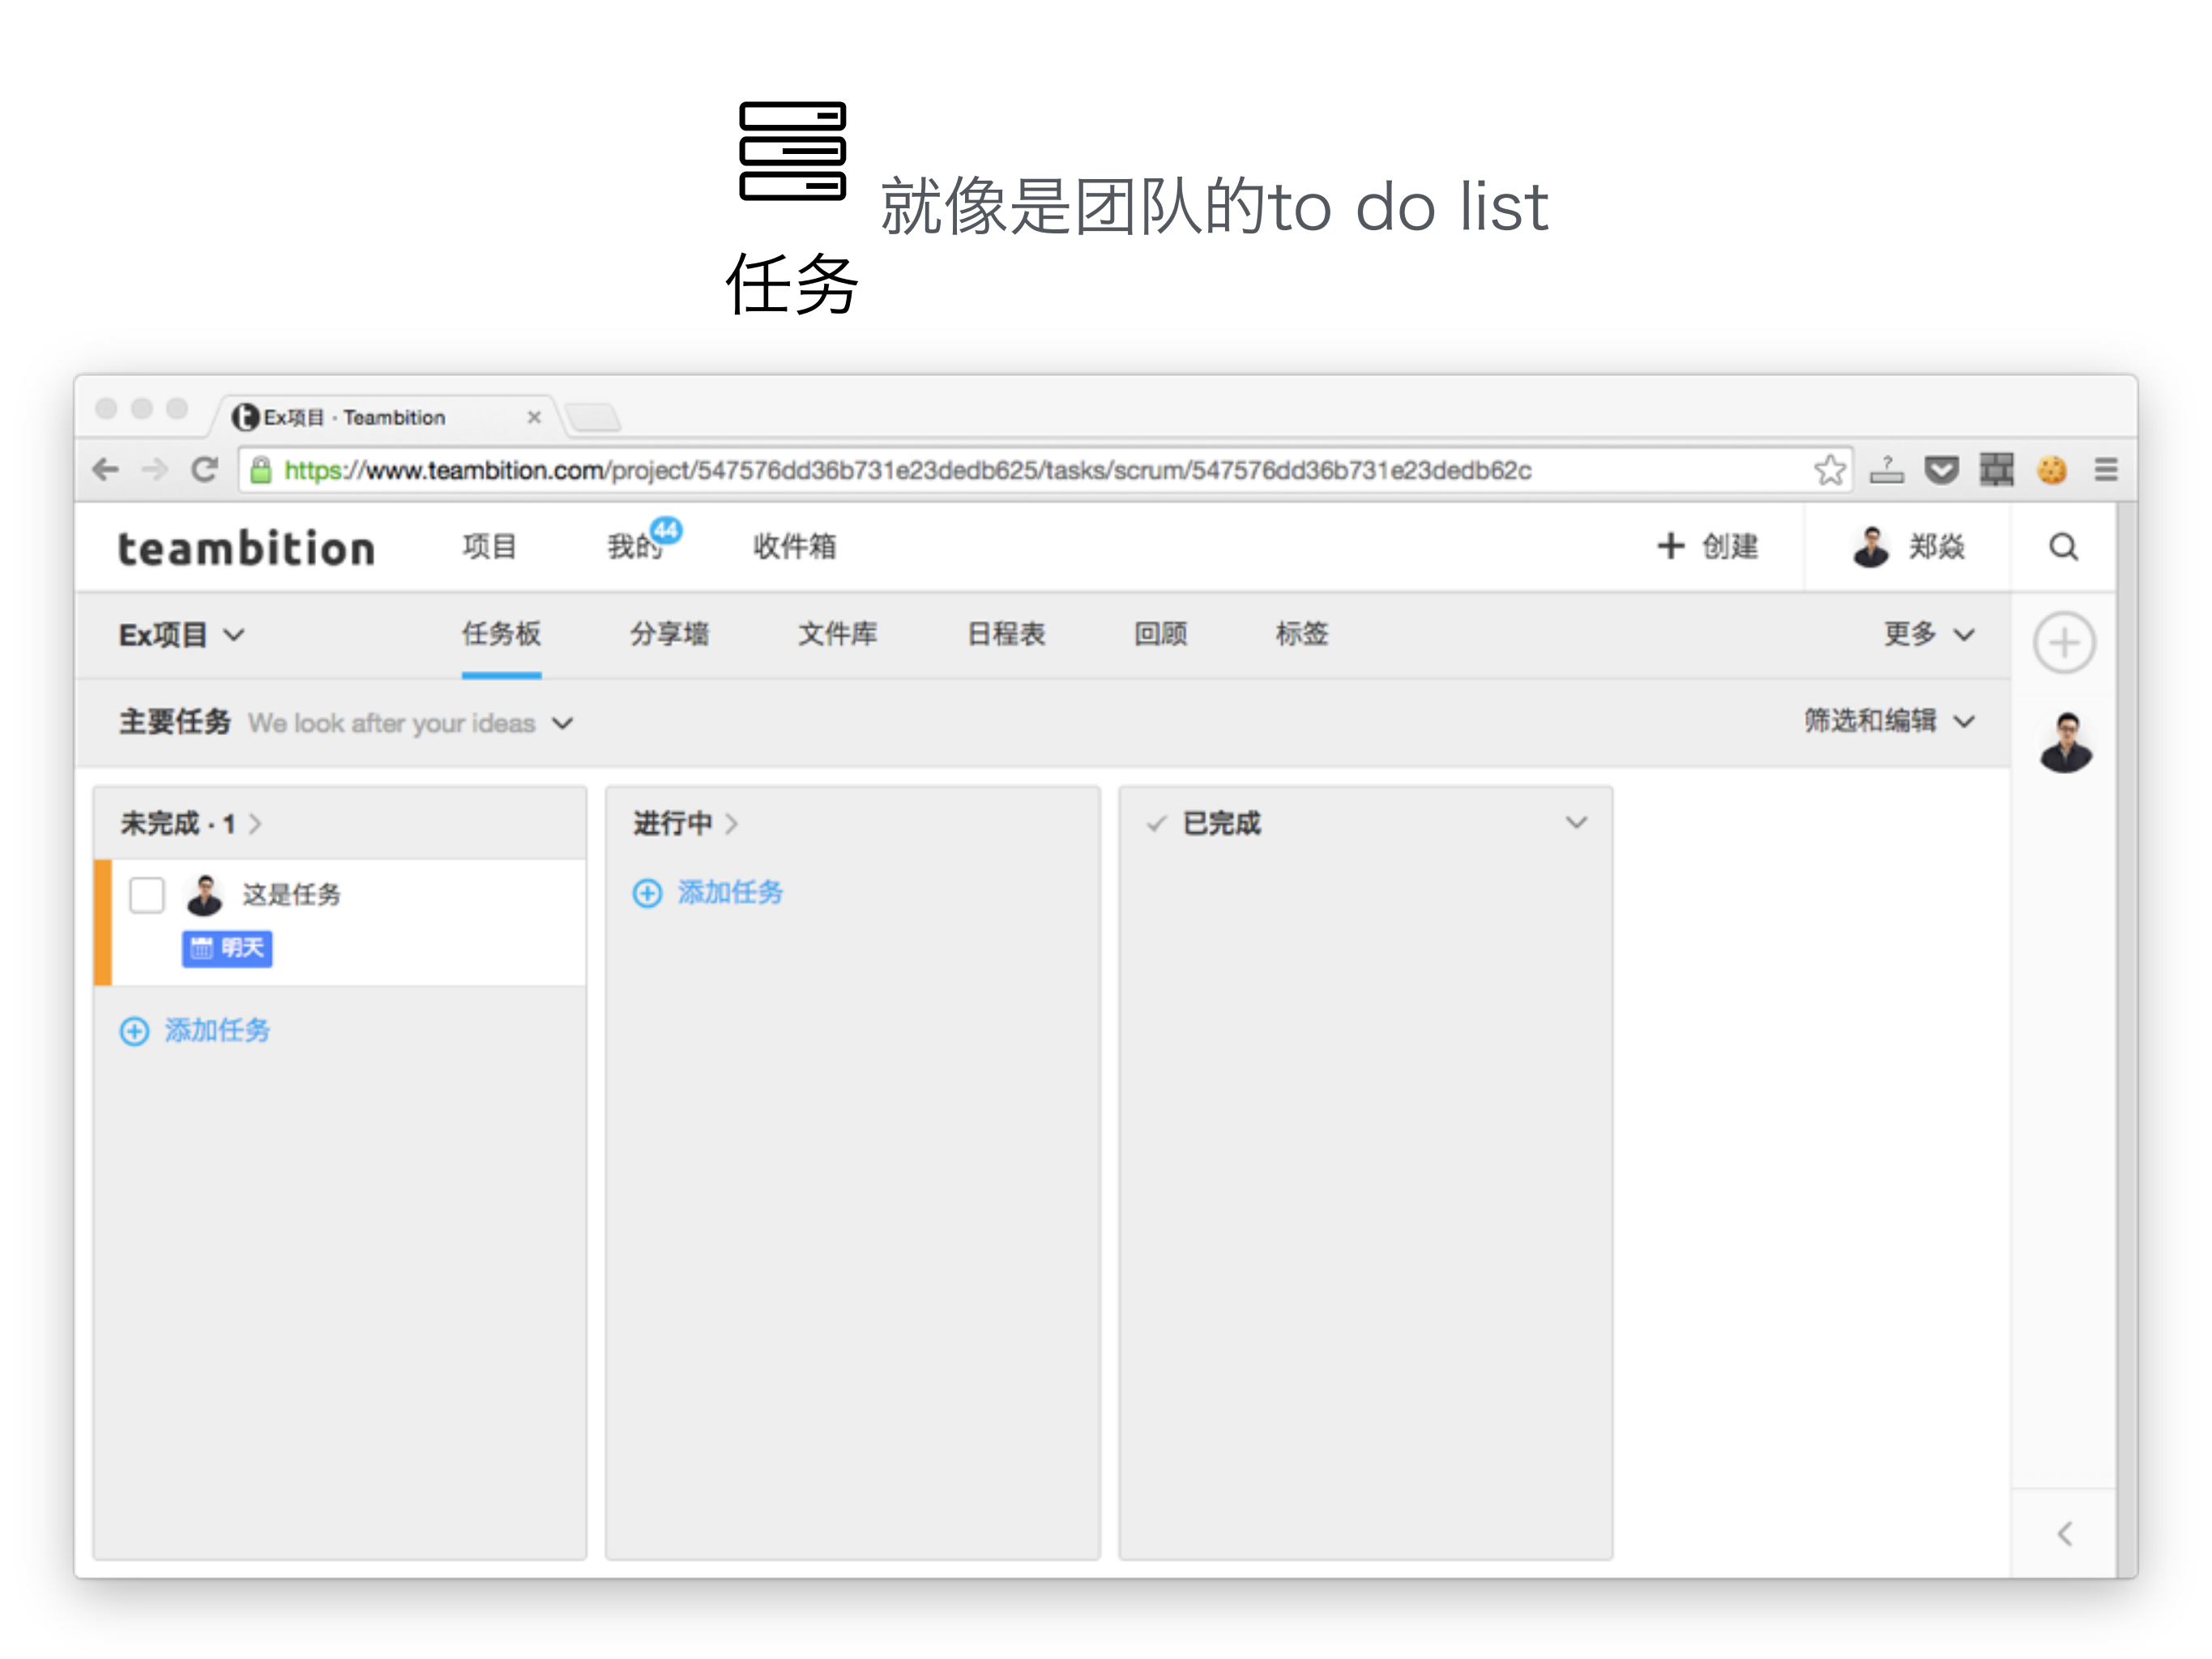The image size is (2212, 1659).
Task: Click the 创建 plus icon in top bar
Action: pyautogui.click(x=1671, y=546)
